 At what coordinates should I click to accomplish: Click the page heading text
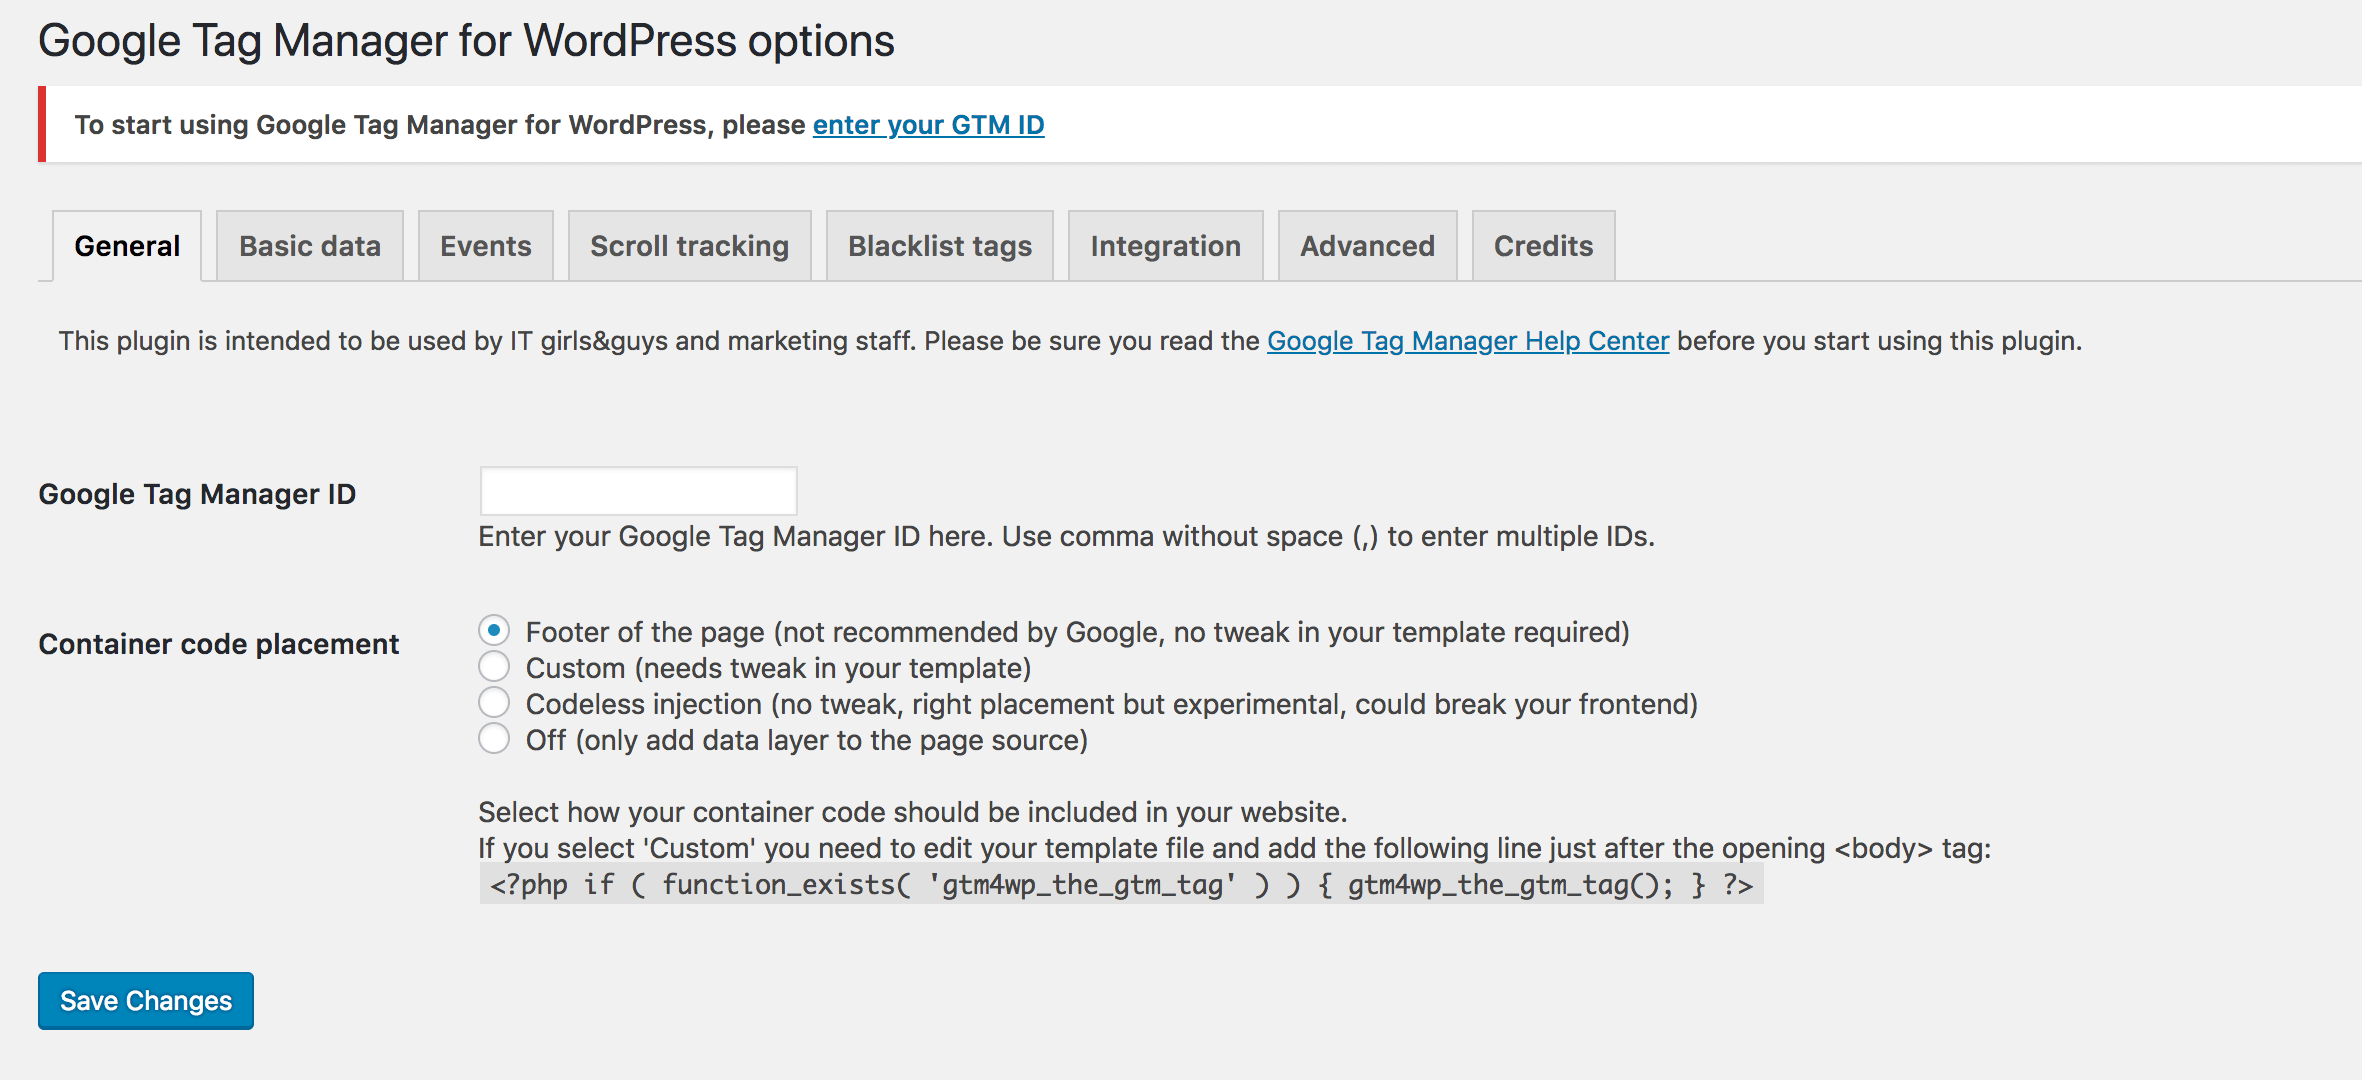click(x=467, y=40)
